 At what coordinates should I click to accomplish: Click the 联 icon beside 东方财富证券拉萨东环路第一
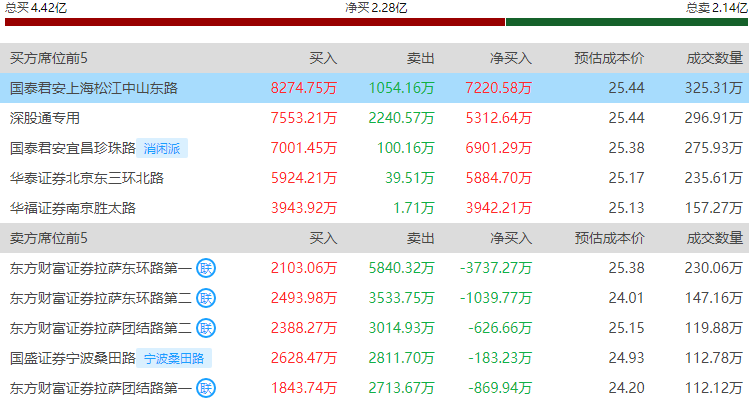tap(206, 268)
